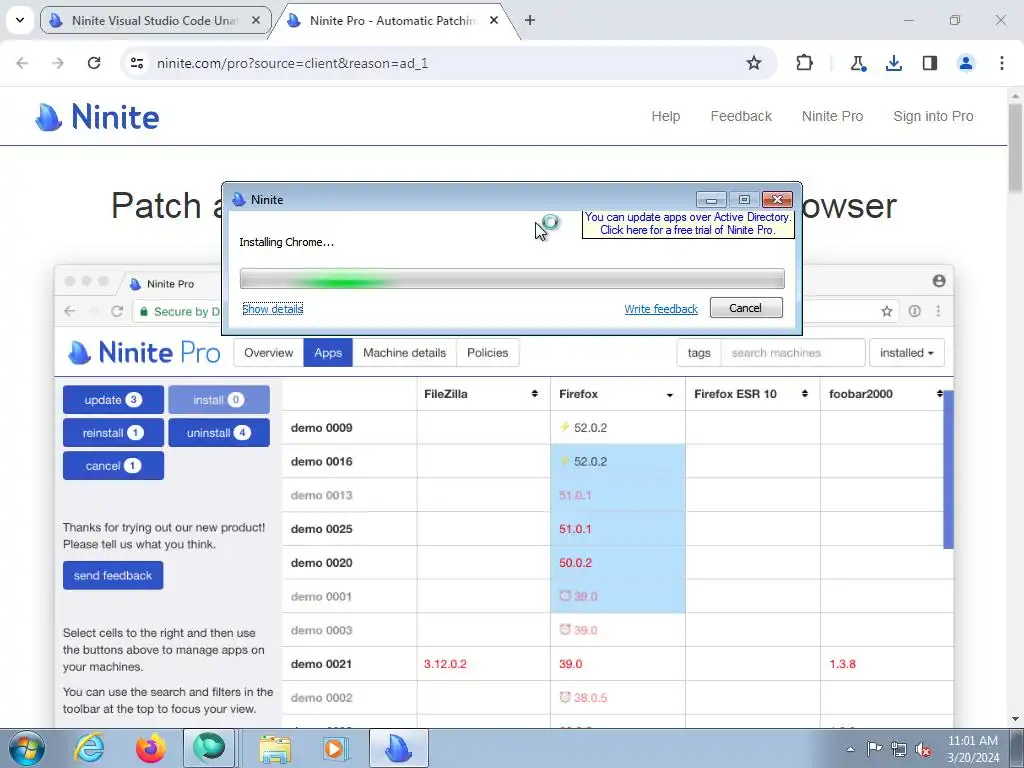Image resolution: width=1024 pixels, height=768 pixels.
Task: Open Chrome Labs flask icon
Action: tap(857, 63)
